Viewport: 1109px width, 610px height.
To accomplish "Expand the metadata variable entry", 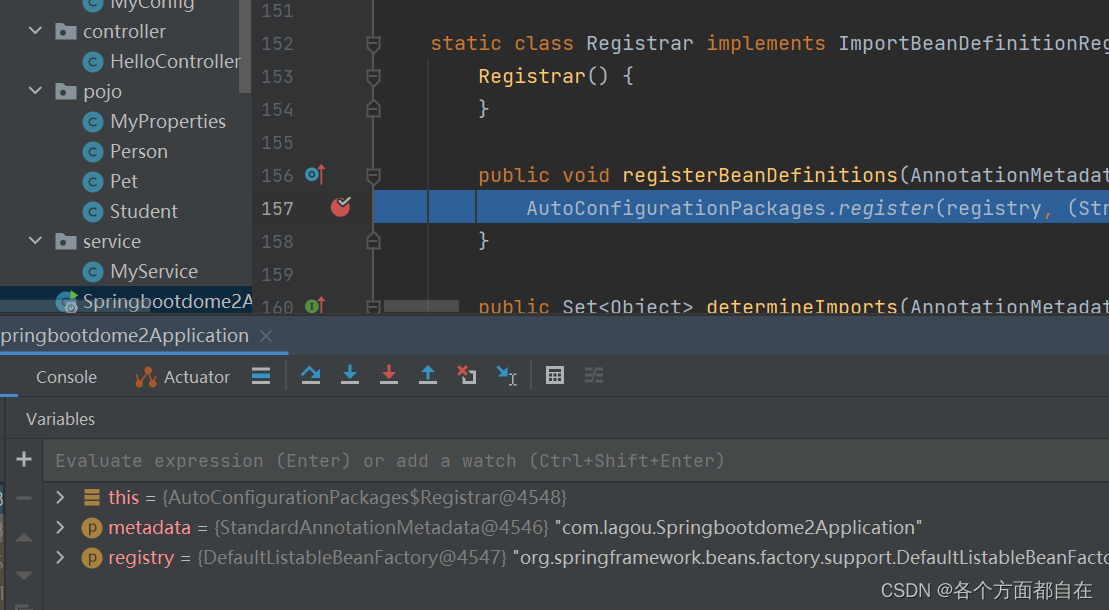I will (x=60, y=527).
